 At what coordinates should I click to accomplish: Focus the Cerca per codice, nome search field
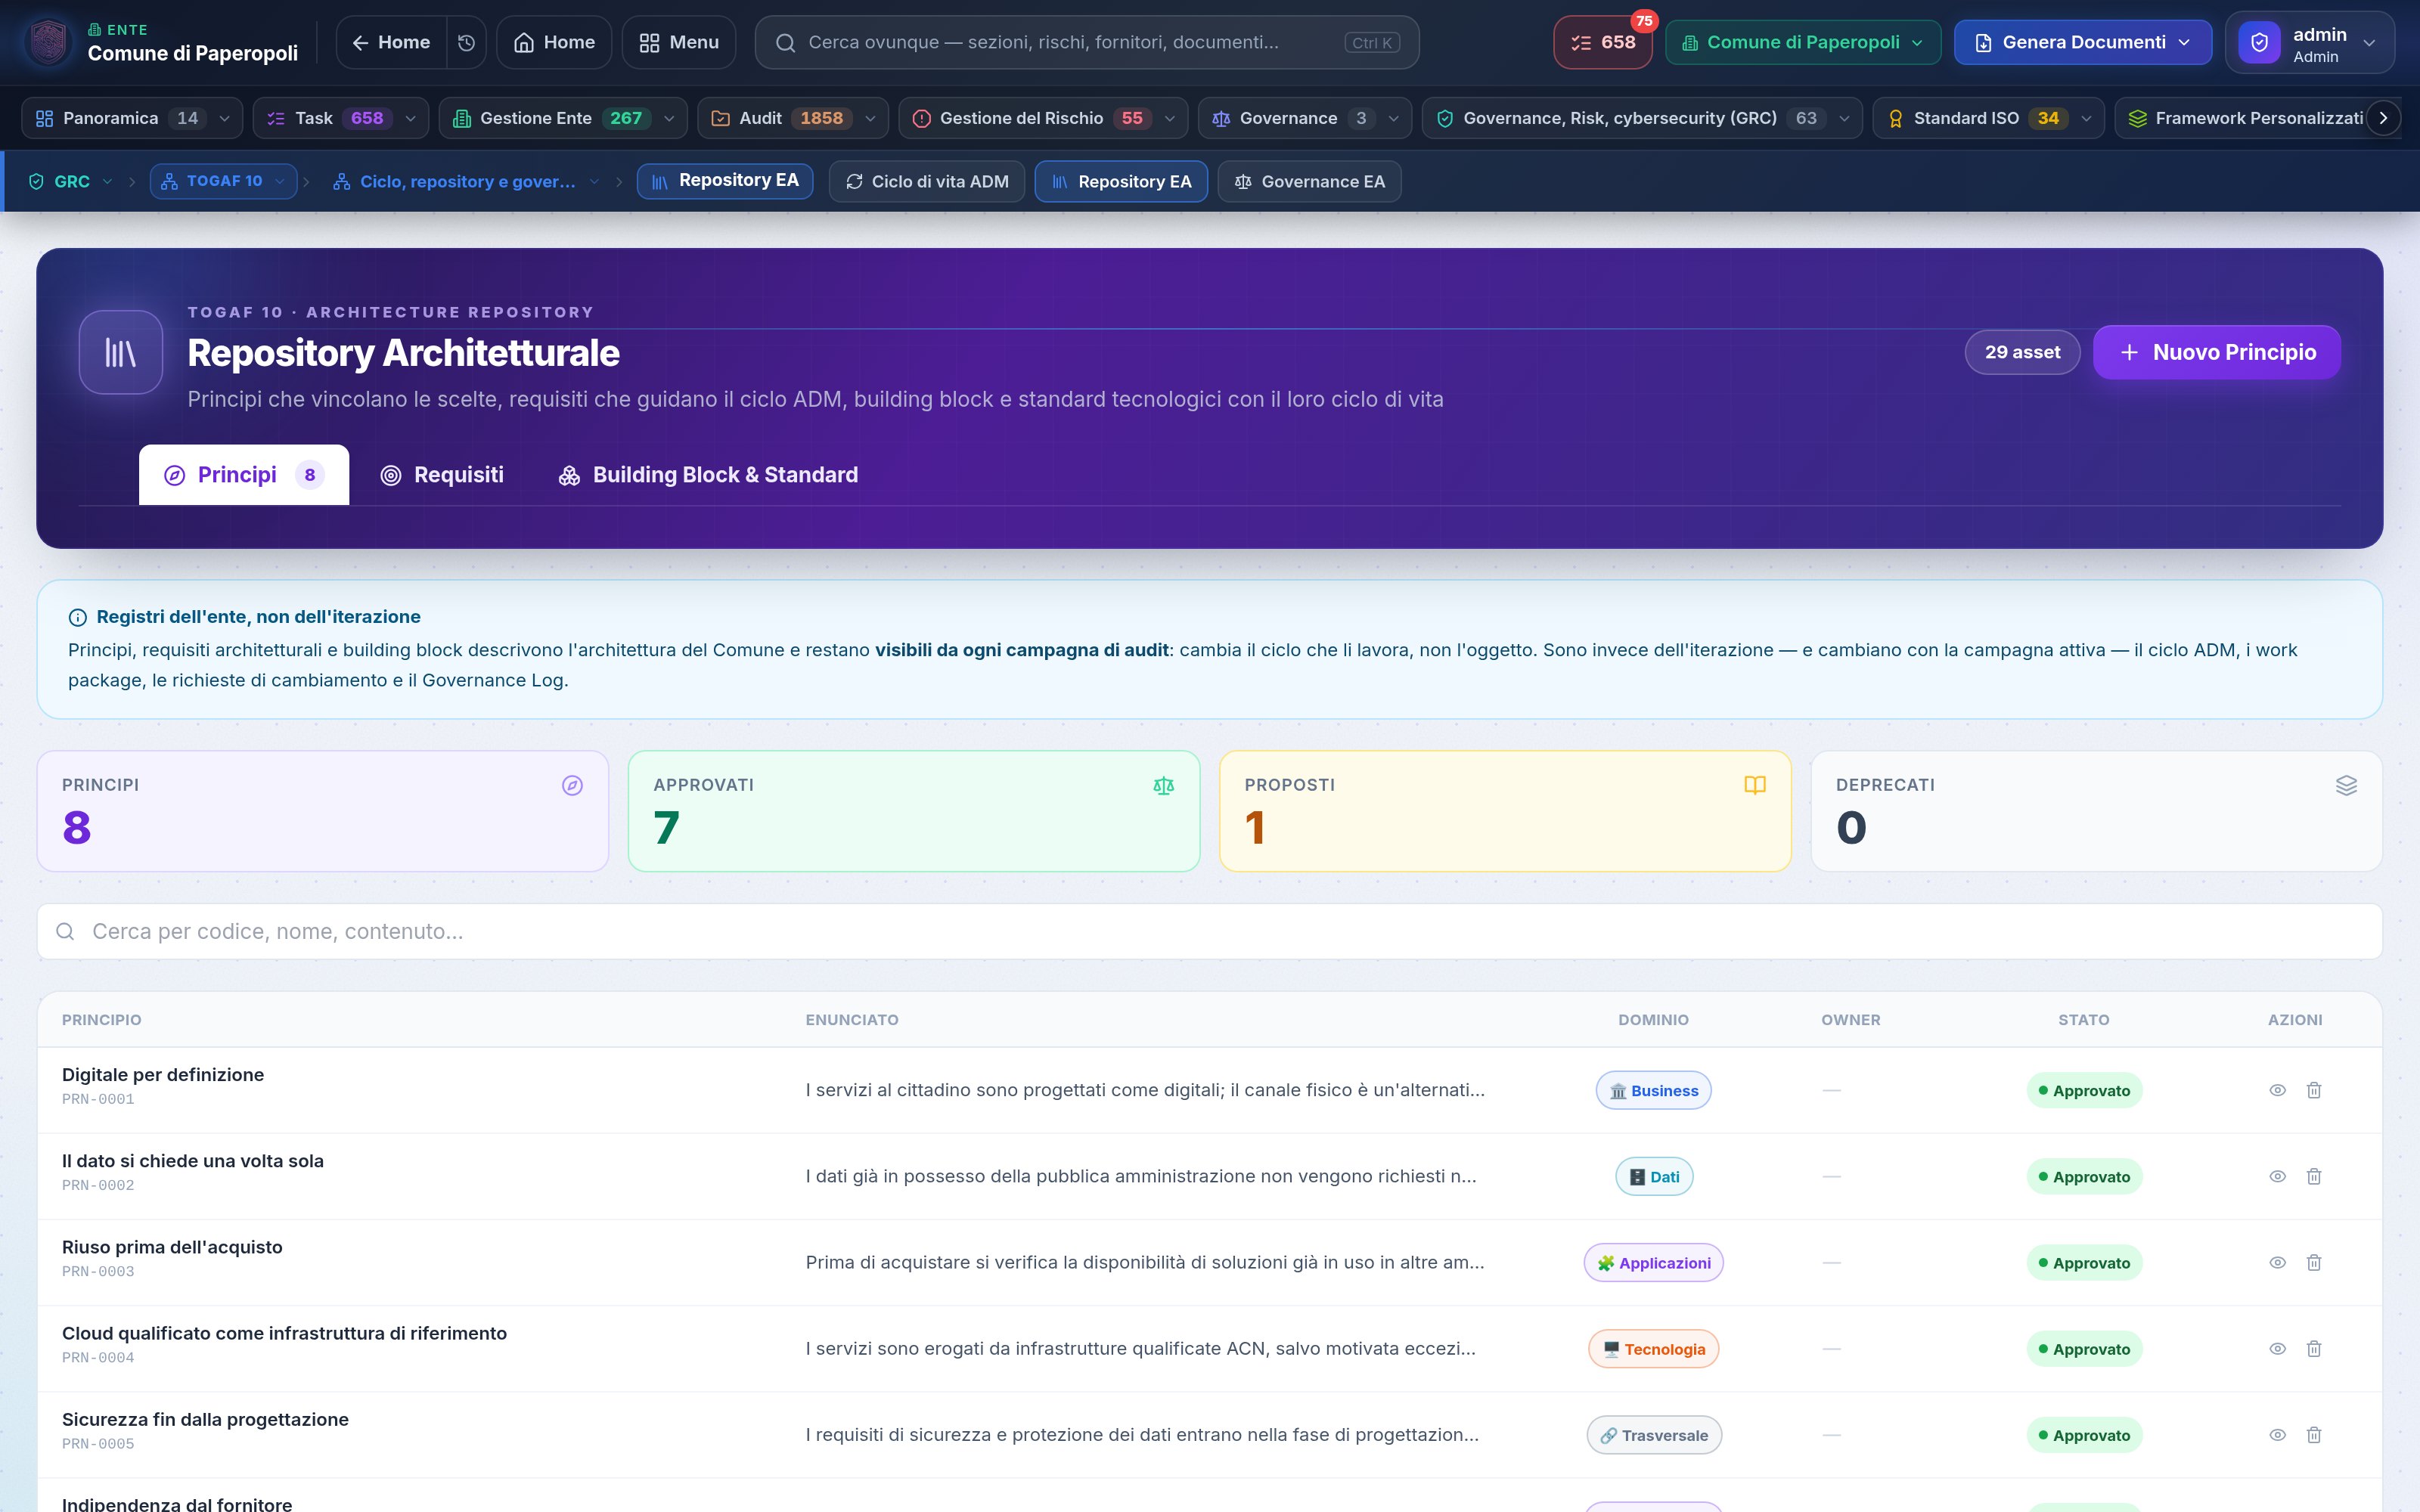(1210, 931)
